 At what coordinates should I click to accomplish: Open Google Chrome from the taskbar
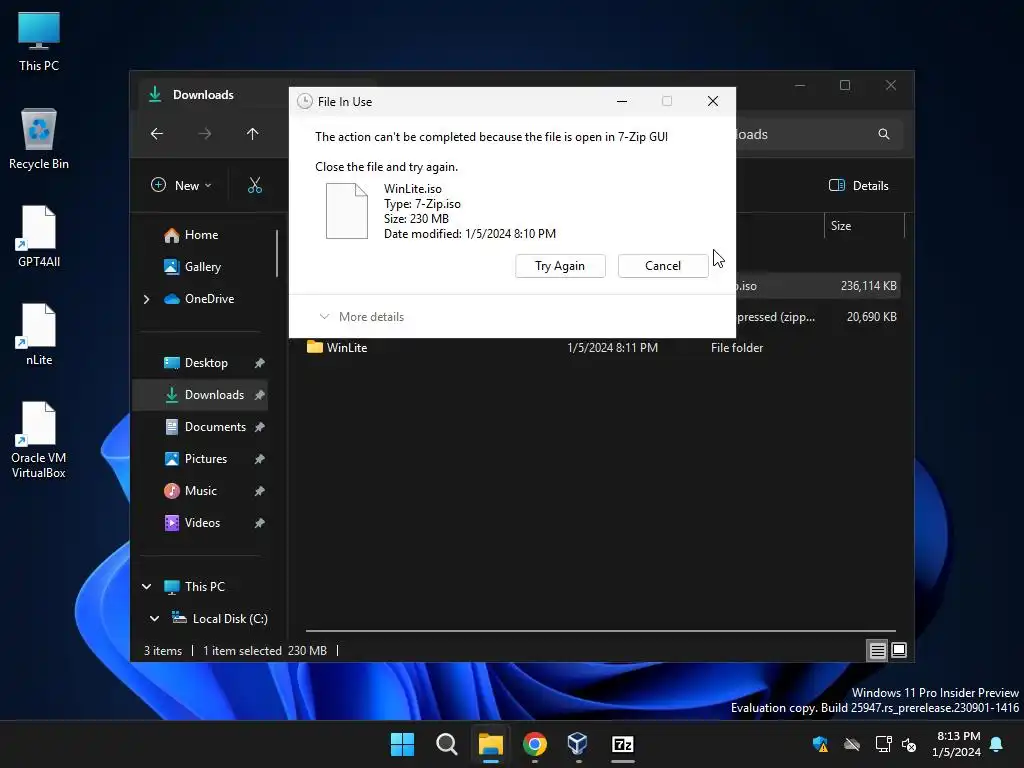click(x=535, y=744)
